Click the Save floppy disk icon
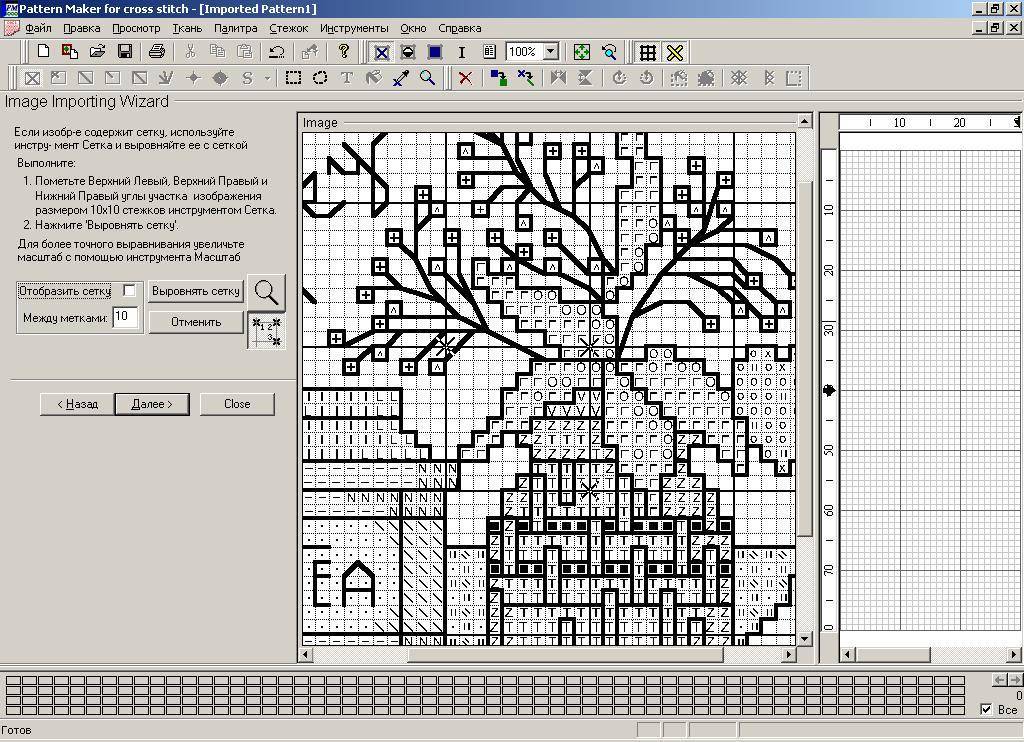 point(124,52)
